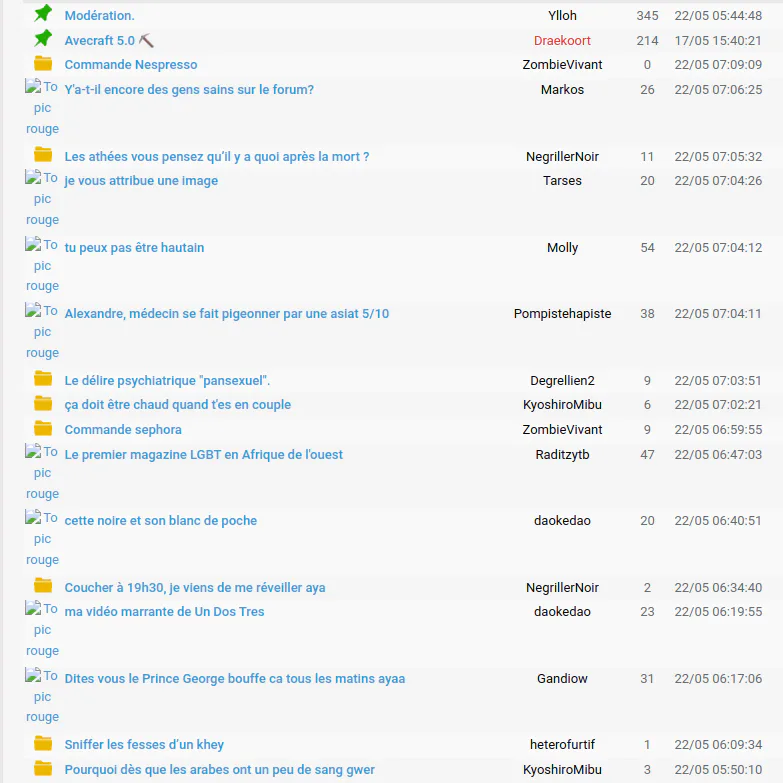Open topic ma vidéo marrante de Un Dos Tres
This screenshot has width=783, height=783.
pyautogui.click(x=164, y=611)
